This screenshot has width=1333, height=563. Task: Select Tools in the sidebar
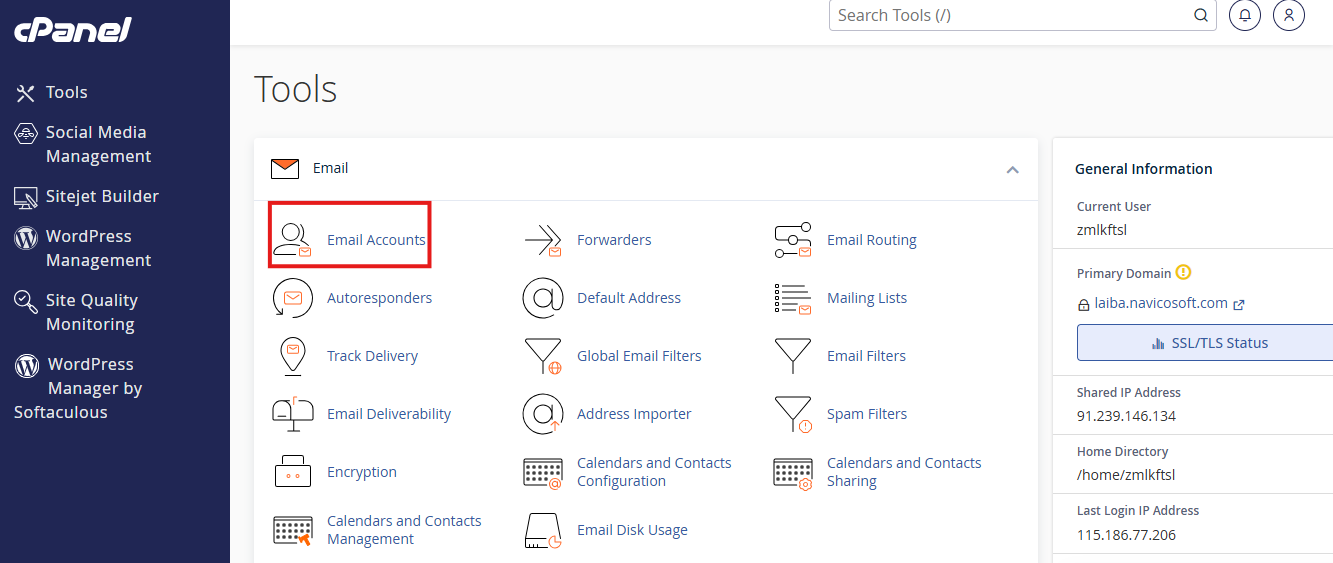(x=66, y=92)
